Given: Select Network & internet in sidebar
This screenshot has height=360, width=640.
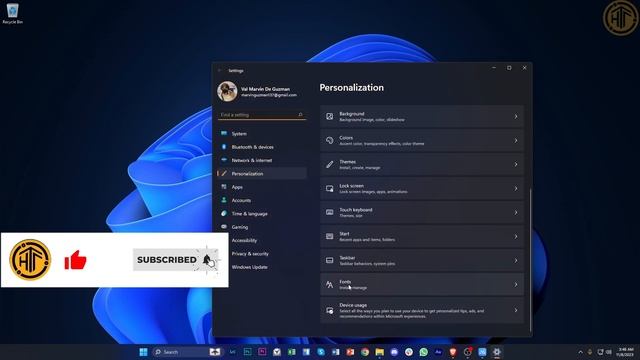Looking at the screenshot, I should point(262,160).
